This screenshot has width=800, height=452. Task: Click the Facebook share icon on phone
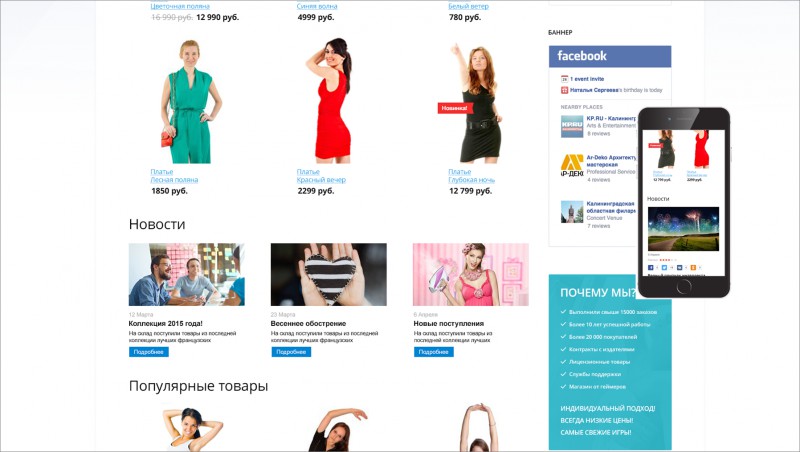tap(651, 267)
